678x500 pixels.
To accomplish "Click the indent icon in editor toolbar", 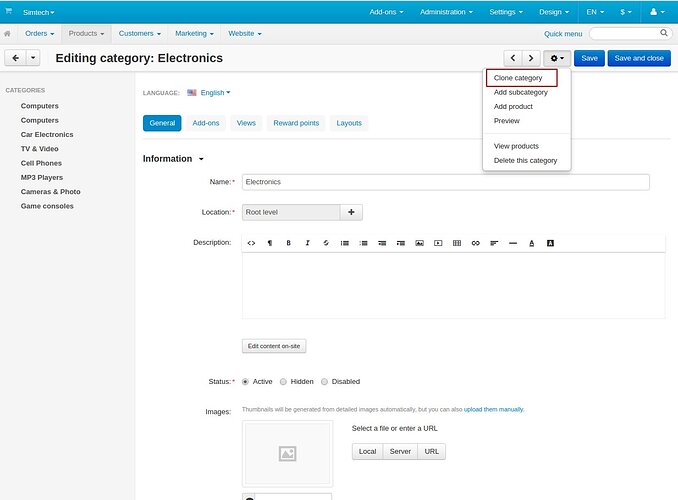I will 401,243.
